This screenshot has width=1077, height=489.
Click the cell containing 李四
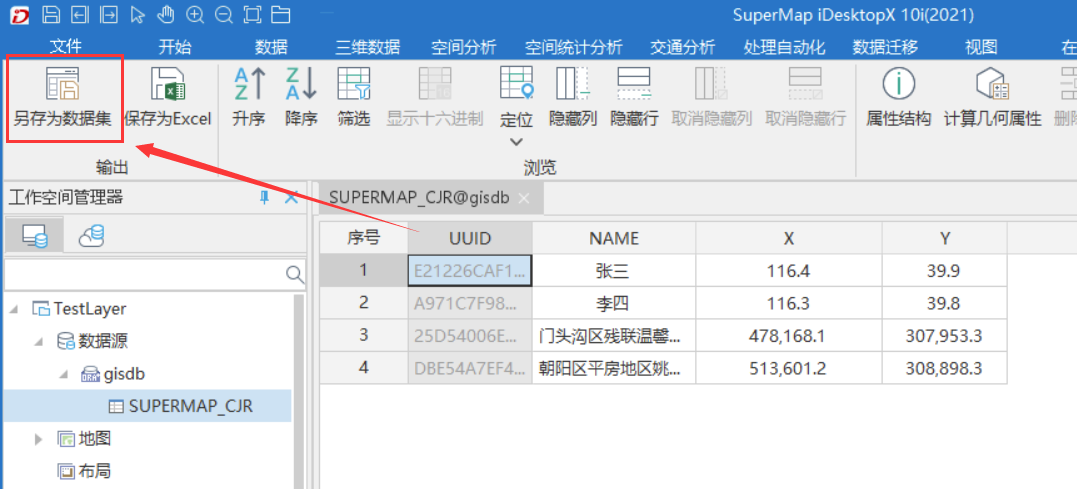[614, 303]
